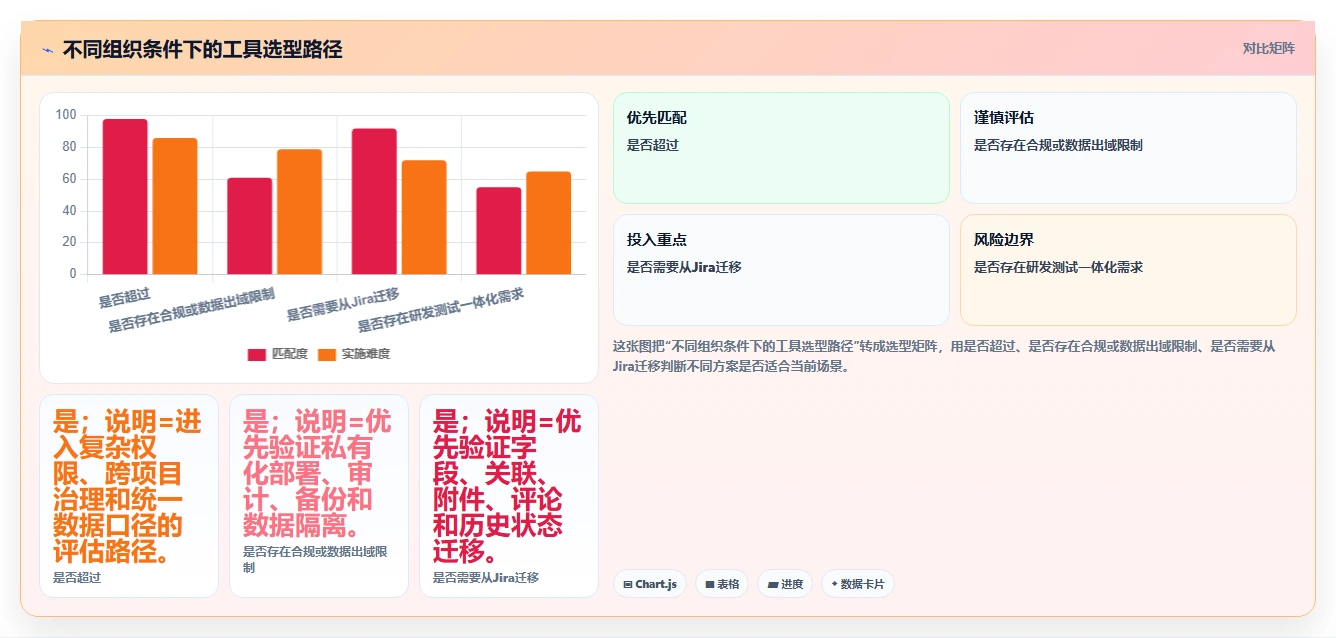Click the red bar for 是否存在合规或数据出域限制
This screenshot has width=1336, height=638.
point(250,226)
